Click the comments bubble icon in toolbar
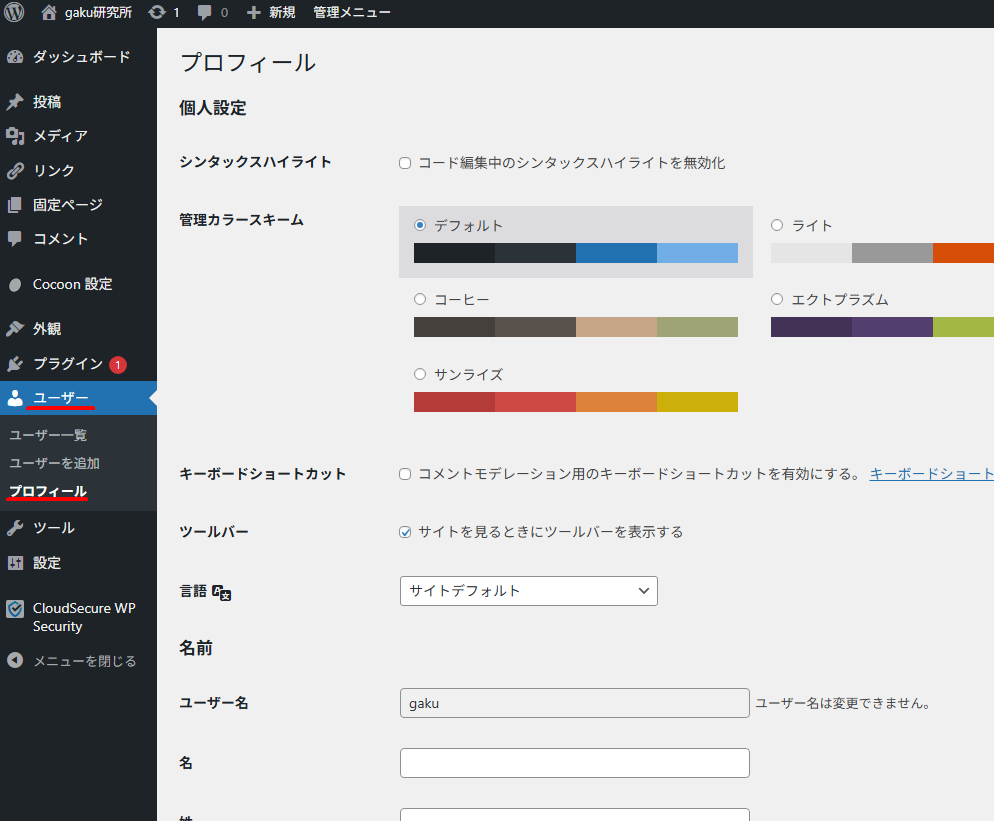This screenshot has height=821, width=994. point(205,13)
